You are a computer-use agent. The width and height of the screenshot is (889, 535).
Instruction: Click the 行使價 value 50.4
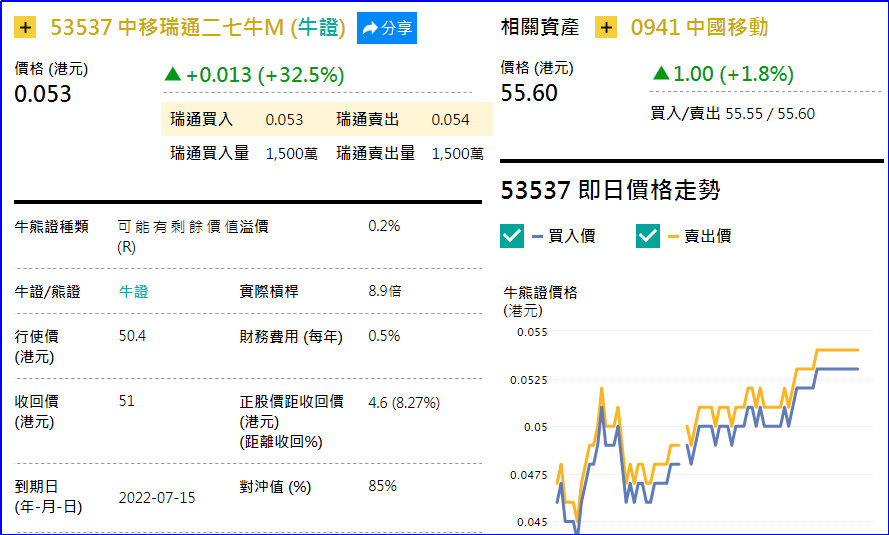132,336
